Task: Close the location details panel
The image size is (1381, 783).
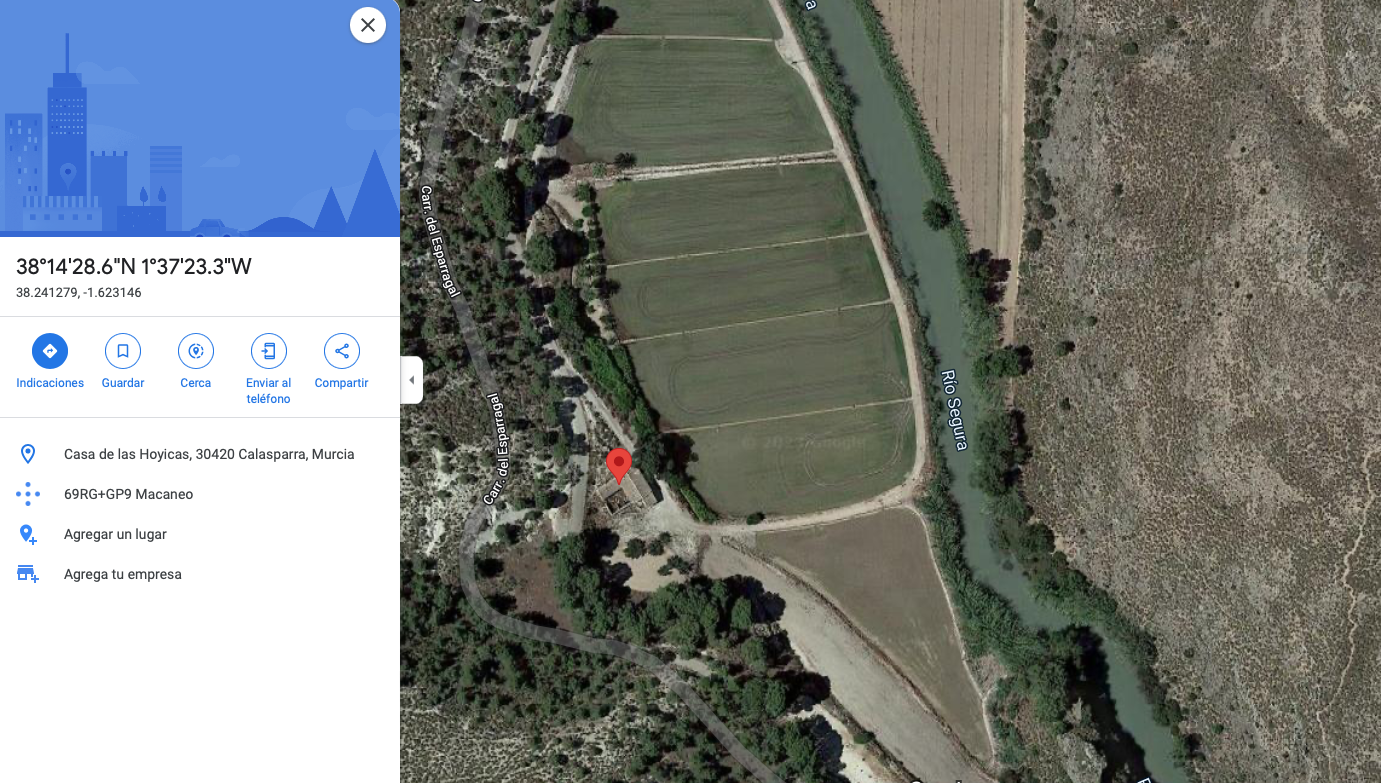Action: [368, 25]
